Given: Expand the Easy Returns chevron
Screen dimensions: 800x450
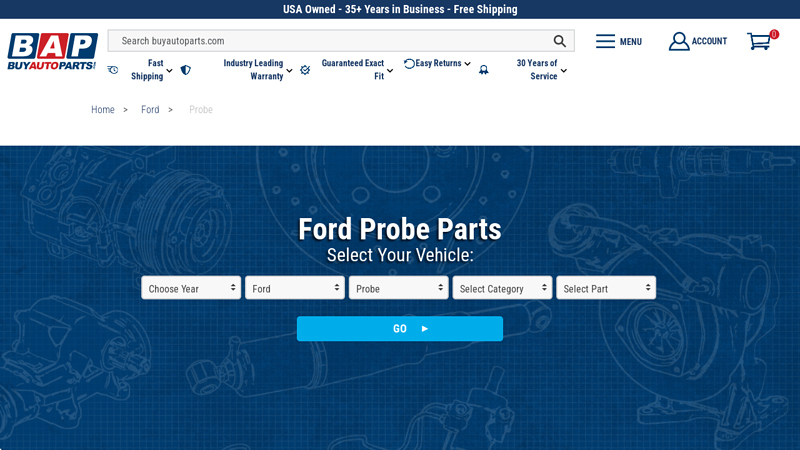Looking at the screenshot, I should pyautogui.click(x=467, y=64).
